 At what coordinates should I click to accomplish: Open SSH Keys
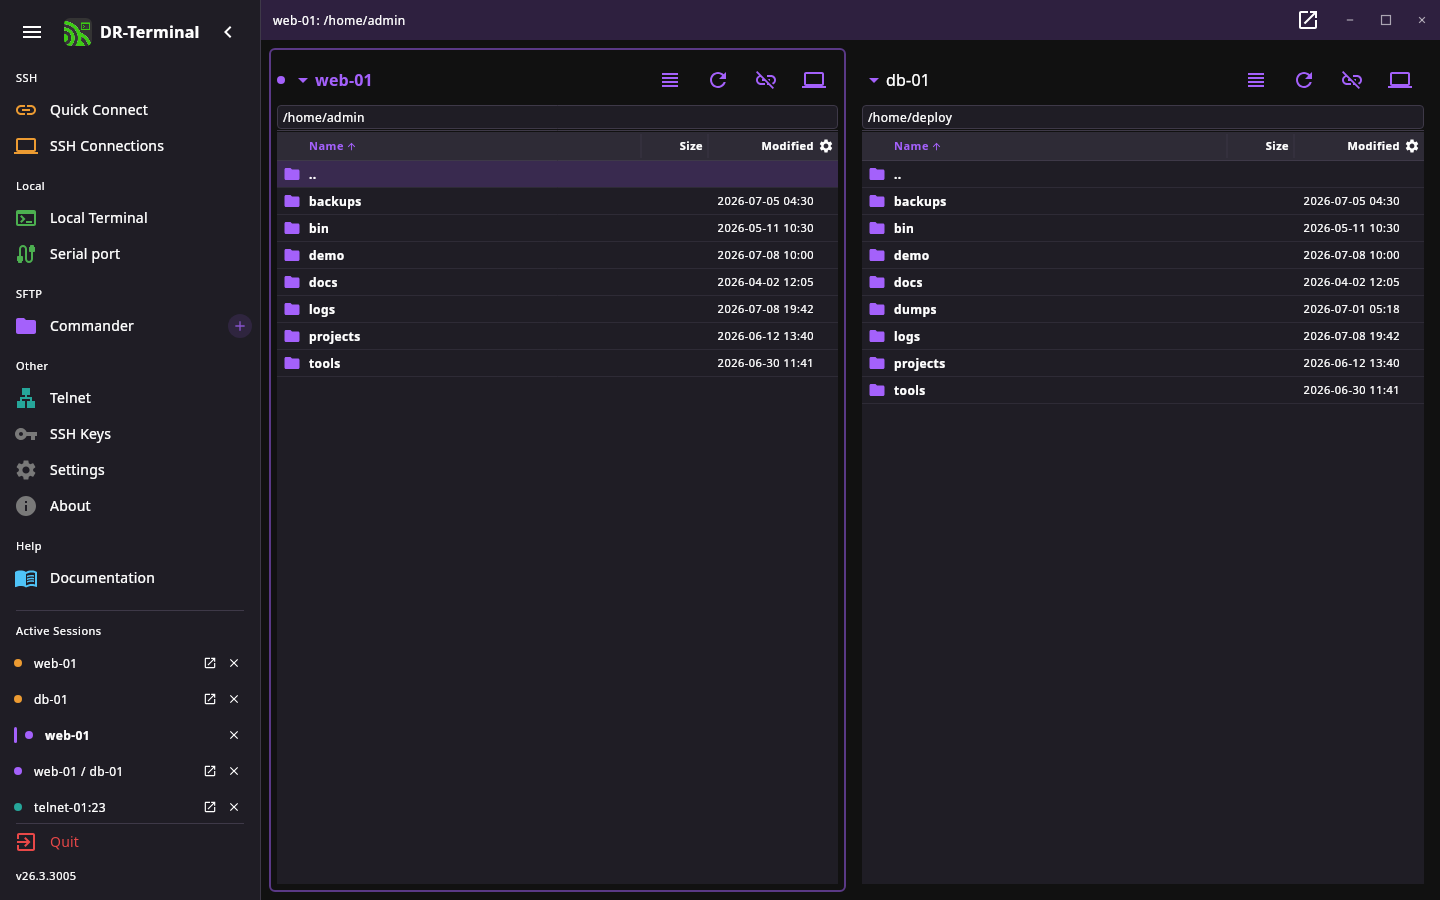point(130,434)
